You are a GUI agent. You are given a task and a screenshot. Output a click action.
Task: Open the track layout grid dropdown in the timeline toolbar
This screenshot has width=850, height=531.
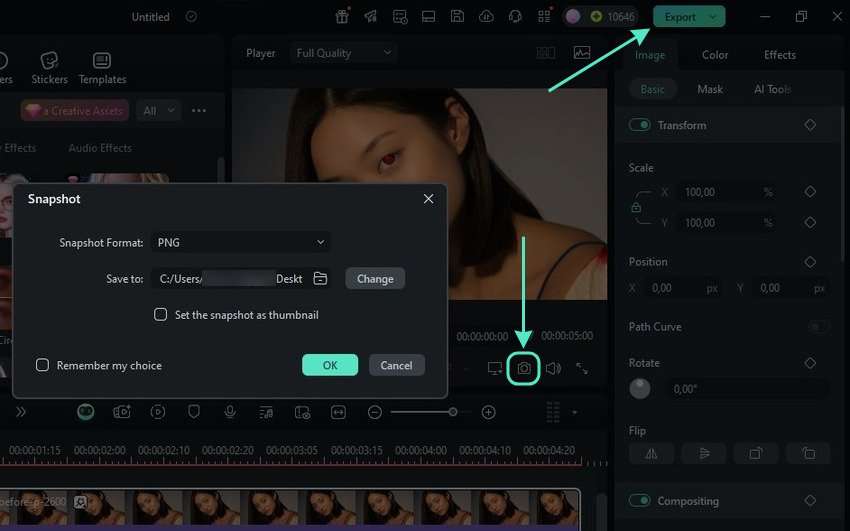(561, 412)
